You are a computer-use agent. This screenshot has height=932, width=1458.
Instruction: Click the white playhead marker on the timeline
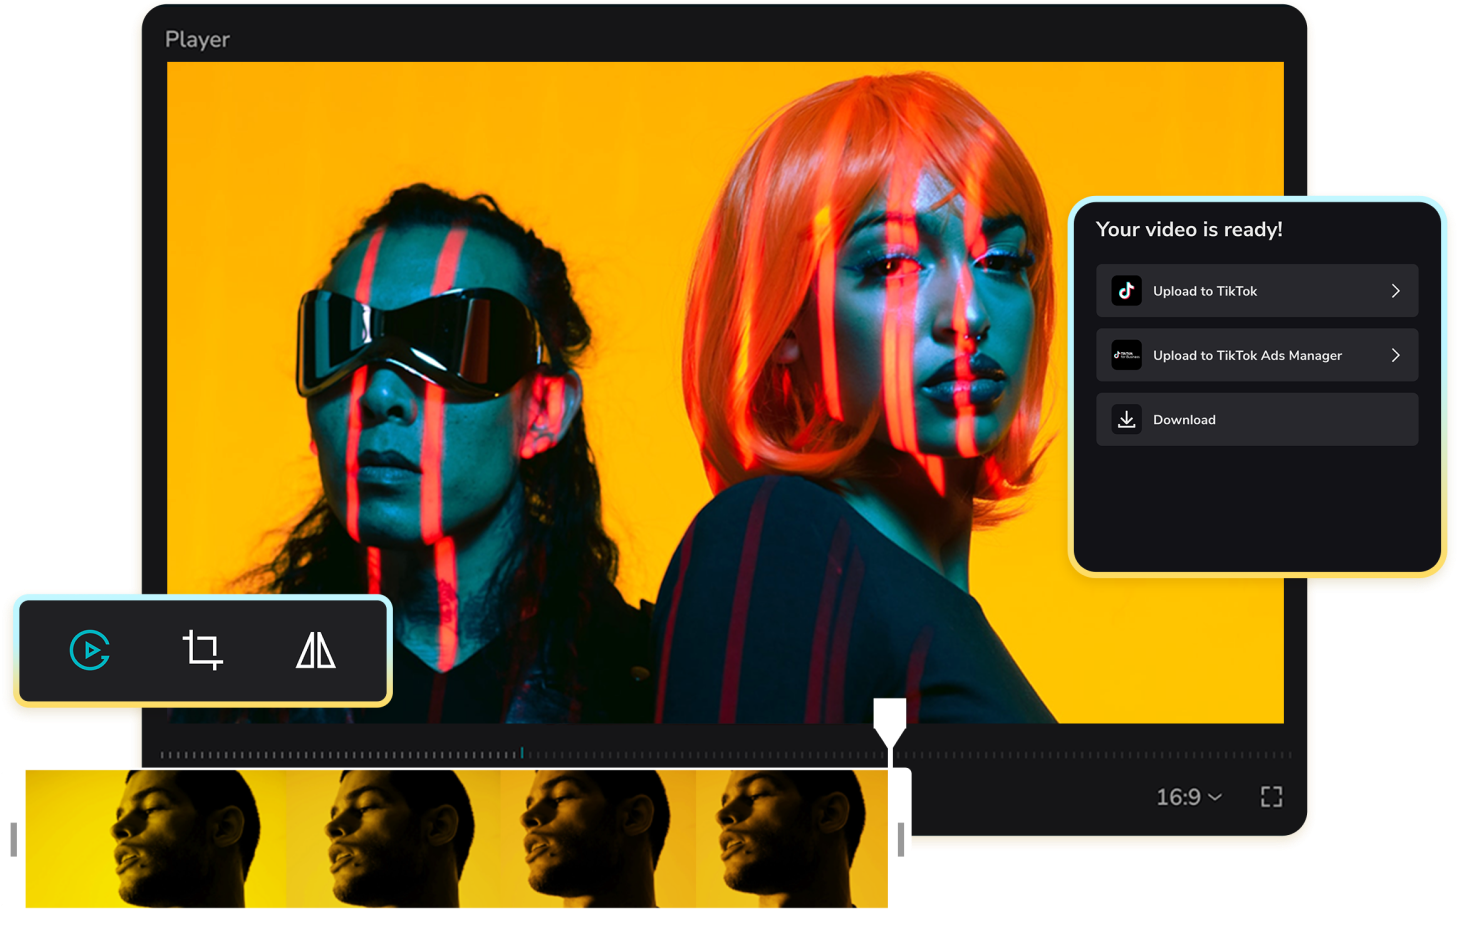coord(890,722)
